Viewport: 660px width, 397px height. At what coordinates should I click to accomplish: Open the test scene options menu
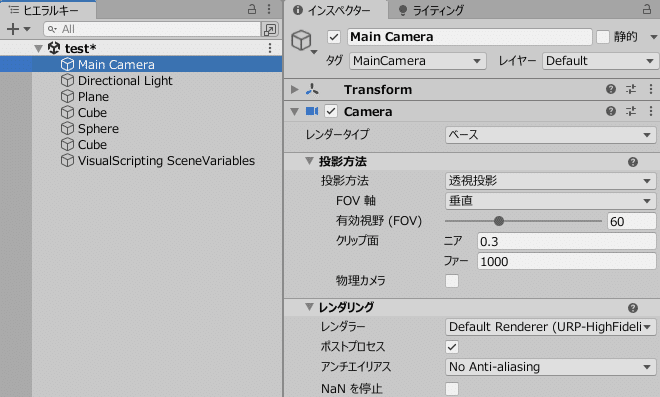pos(270,48)
